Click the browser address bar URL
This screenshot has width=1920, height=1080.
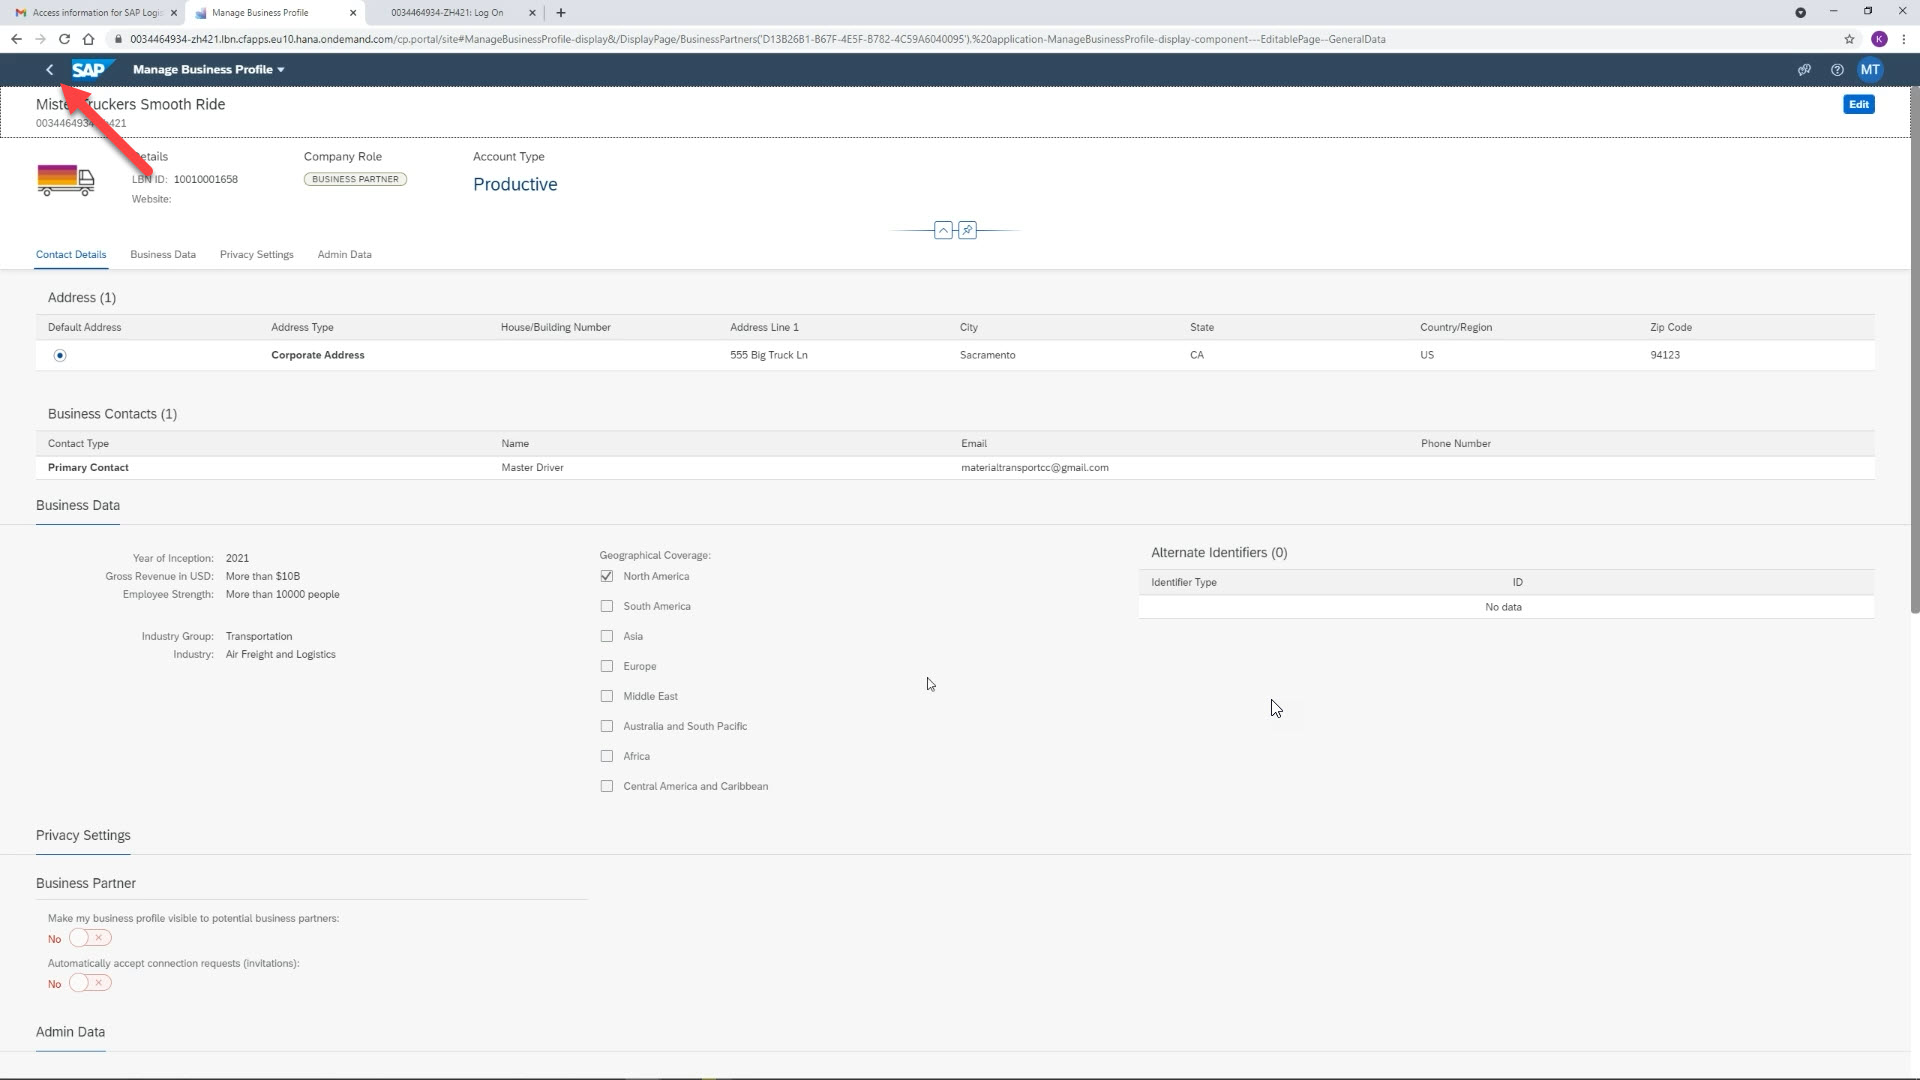(x=757, y=39)
